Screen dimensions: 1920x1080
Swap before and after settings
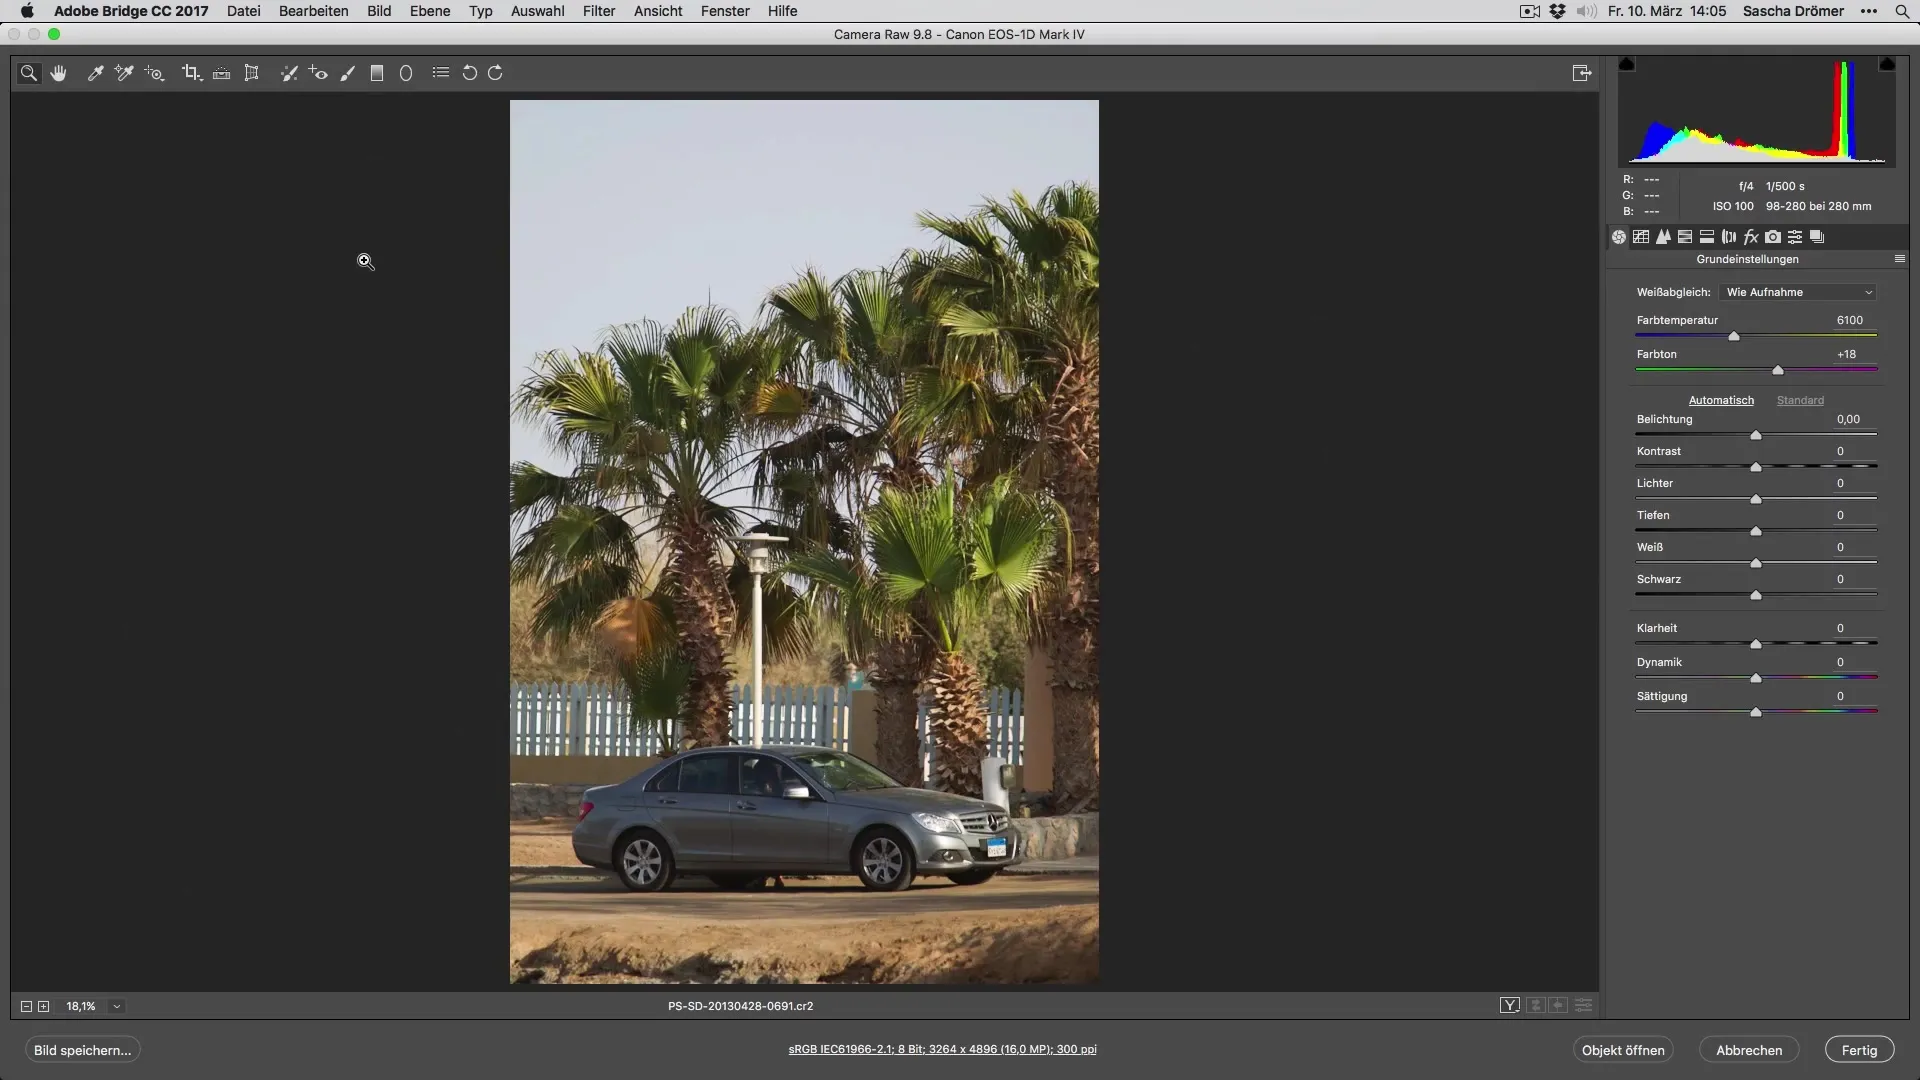(1536, 1006)
